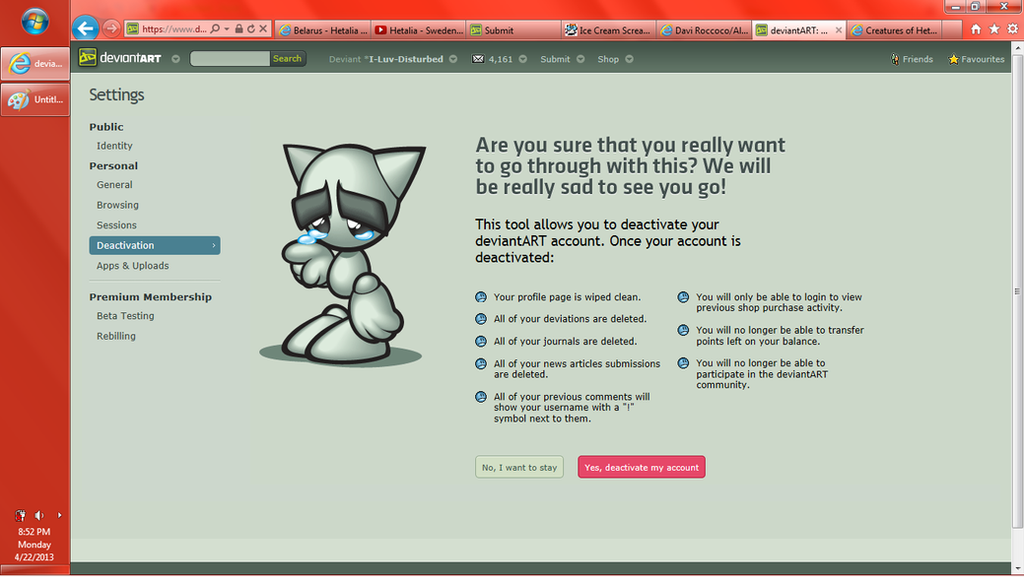
Task: Click the browser forward arrow
Action: tap(112, 28)
